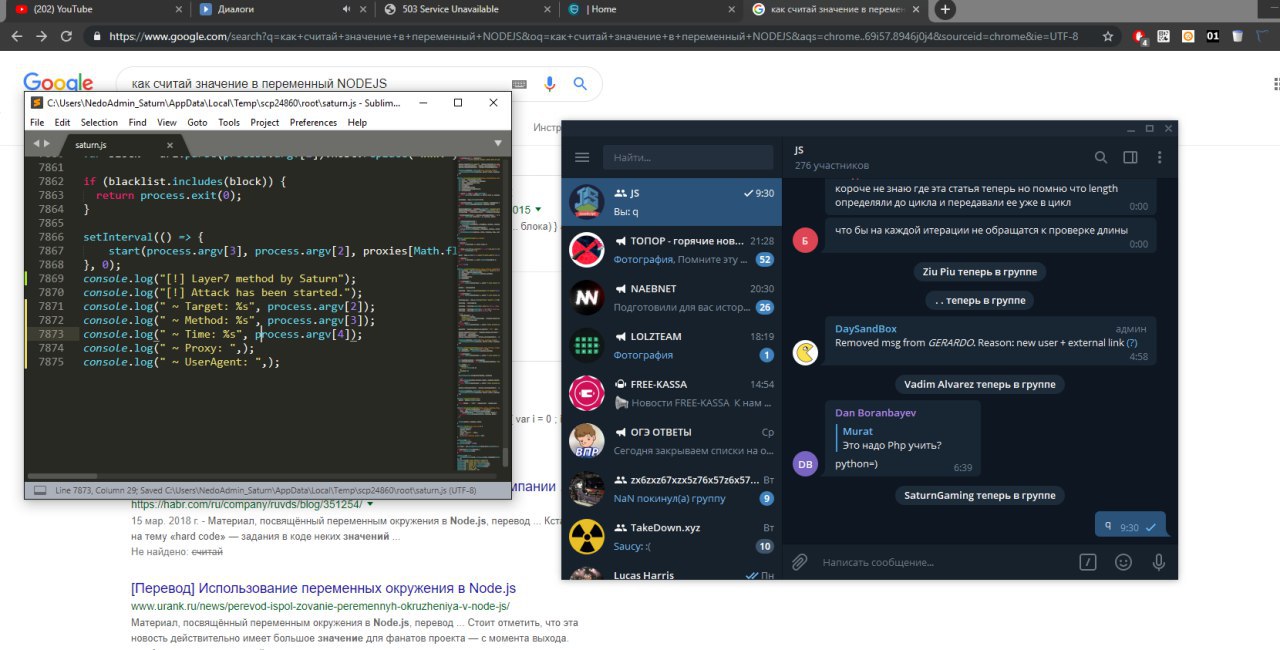Open Google on-screen keyboard icon

click(x=518, y=84)
